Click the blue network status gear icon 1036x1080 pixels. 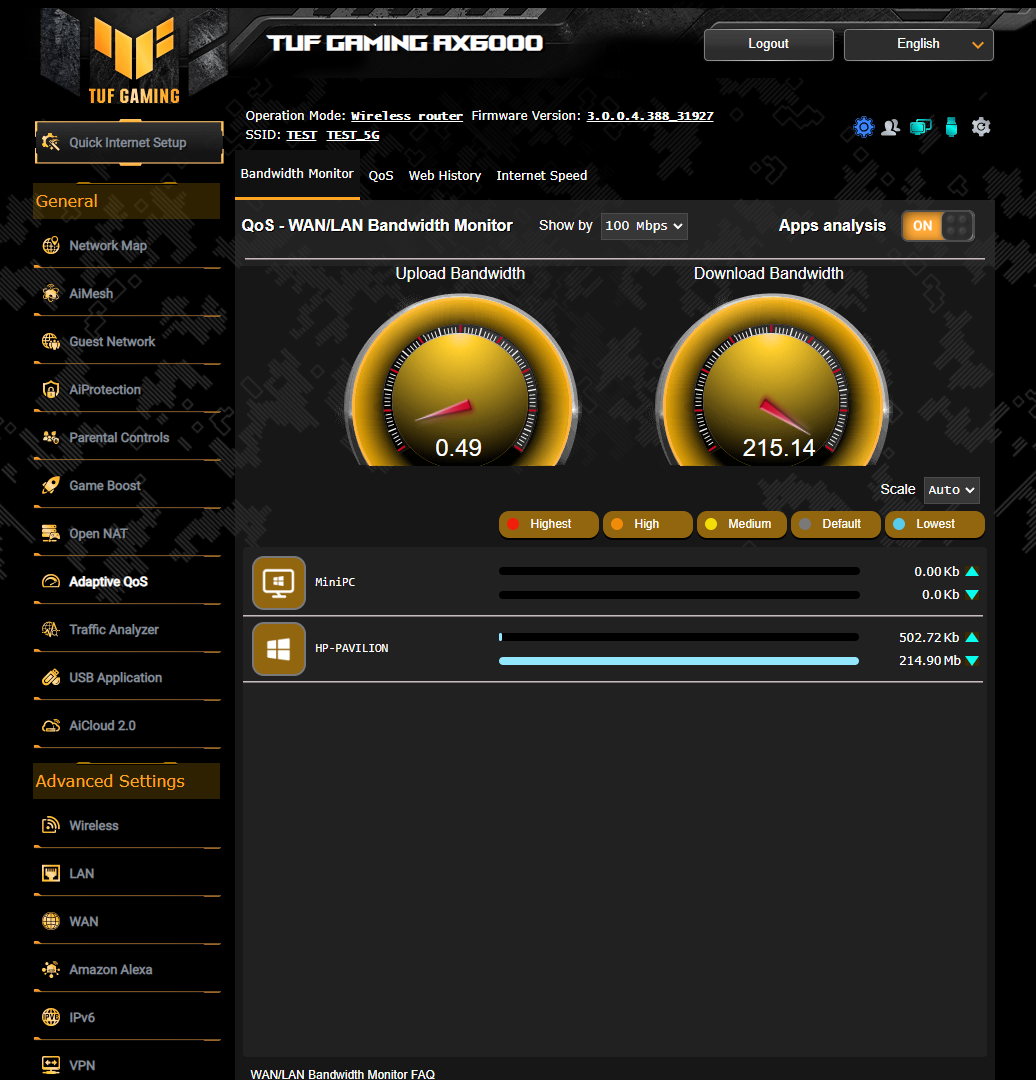pos(864,127)
